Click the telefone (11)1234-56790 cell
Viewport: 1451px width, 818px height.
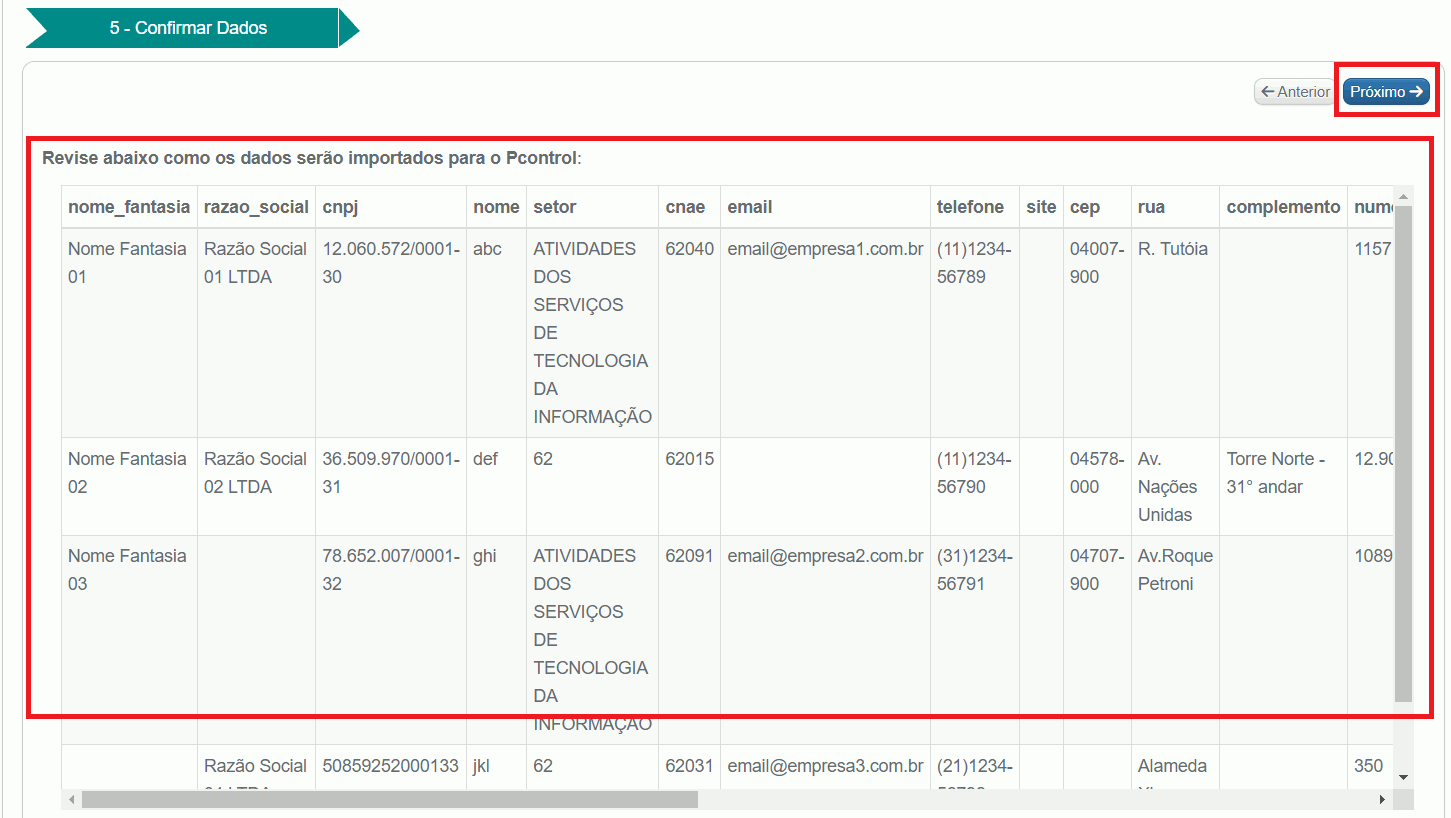(x=975, y=486)
